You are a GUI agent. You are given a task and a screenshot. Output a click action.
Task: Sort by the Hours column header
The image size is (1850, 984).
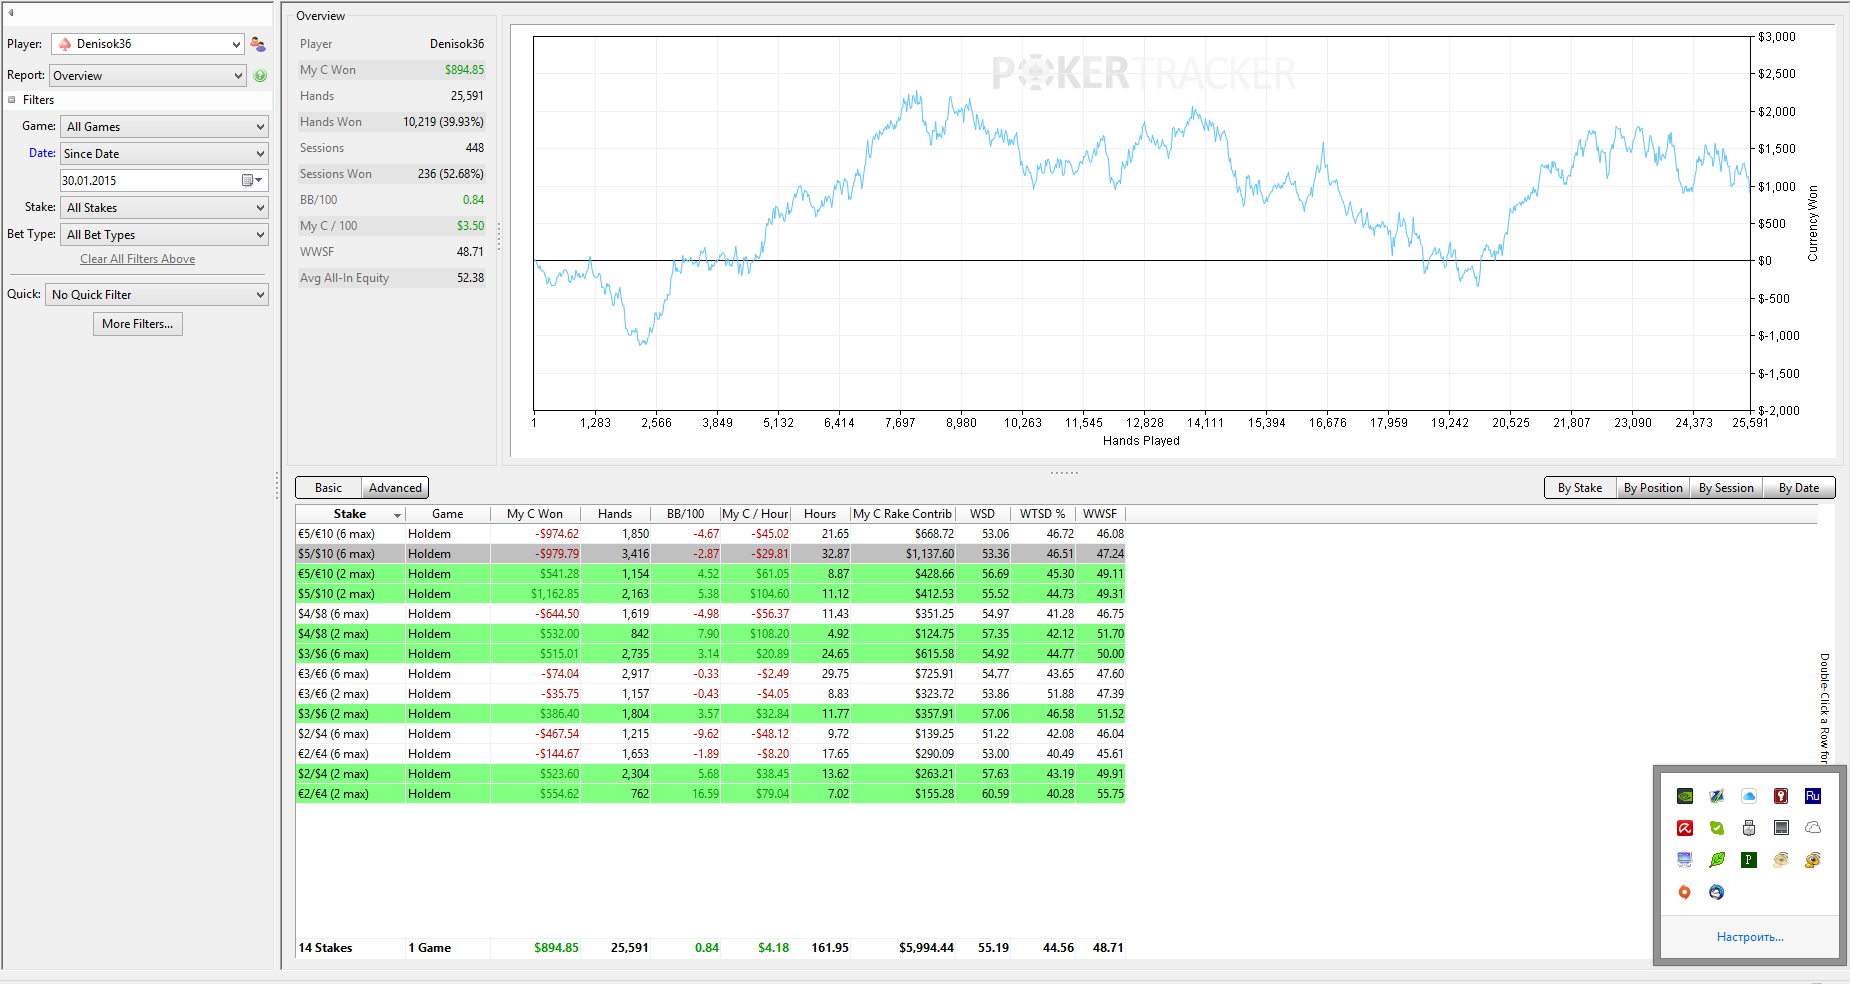pos(820,514)
